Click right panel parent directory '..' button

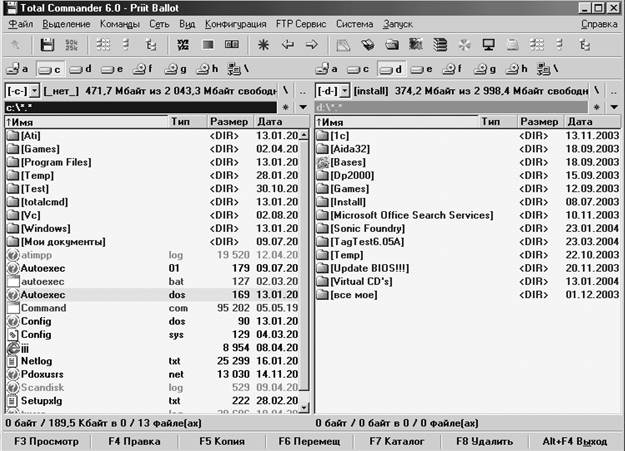pyautogui.click(x=614, y=91)
